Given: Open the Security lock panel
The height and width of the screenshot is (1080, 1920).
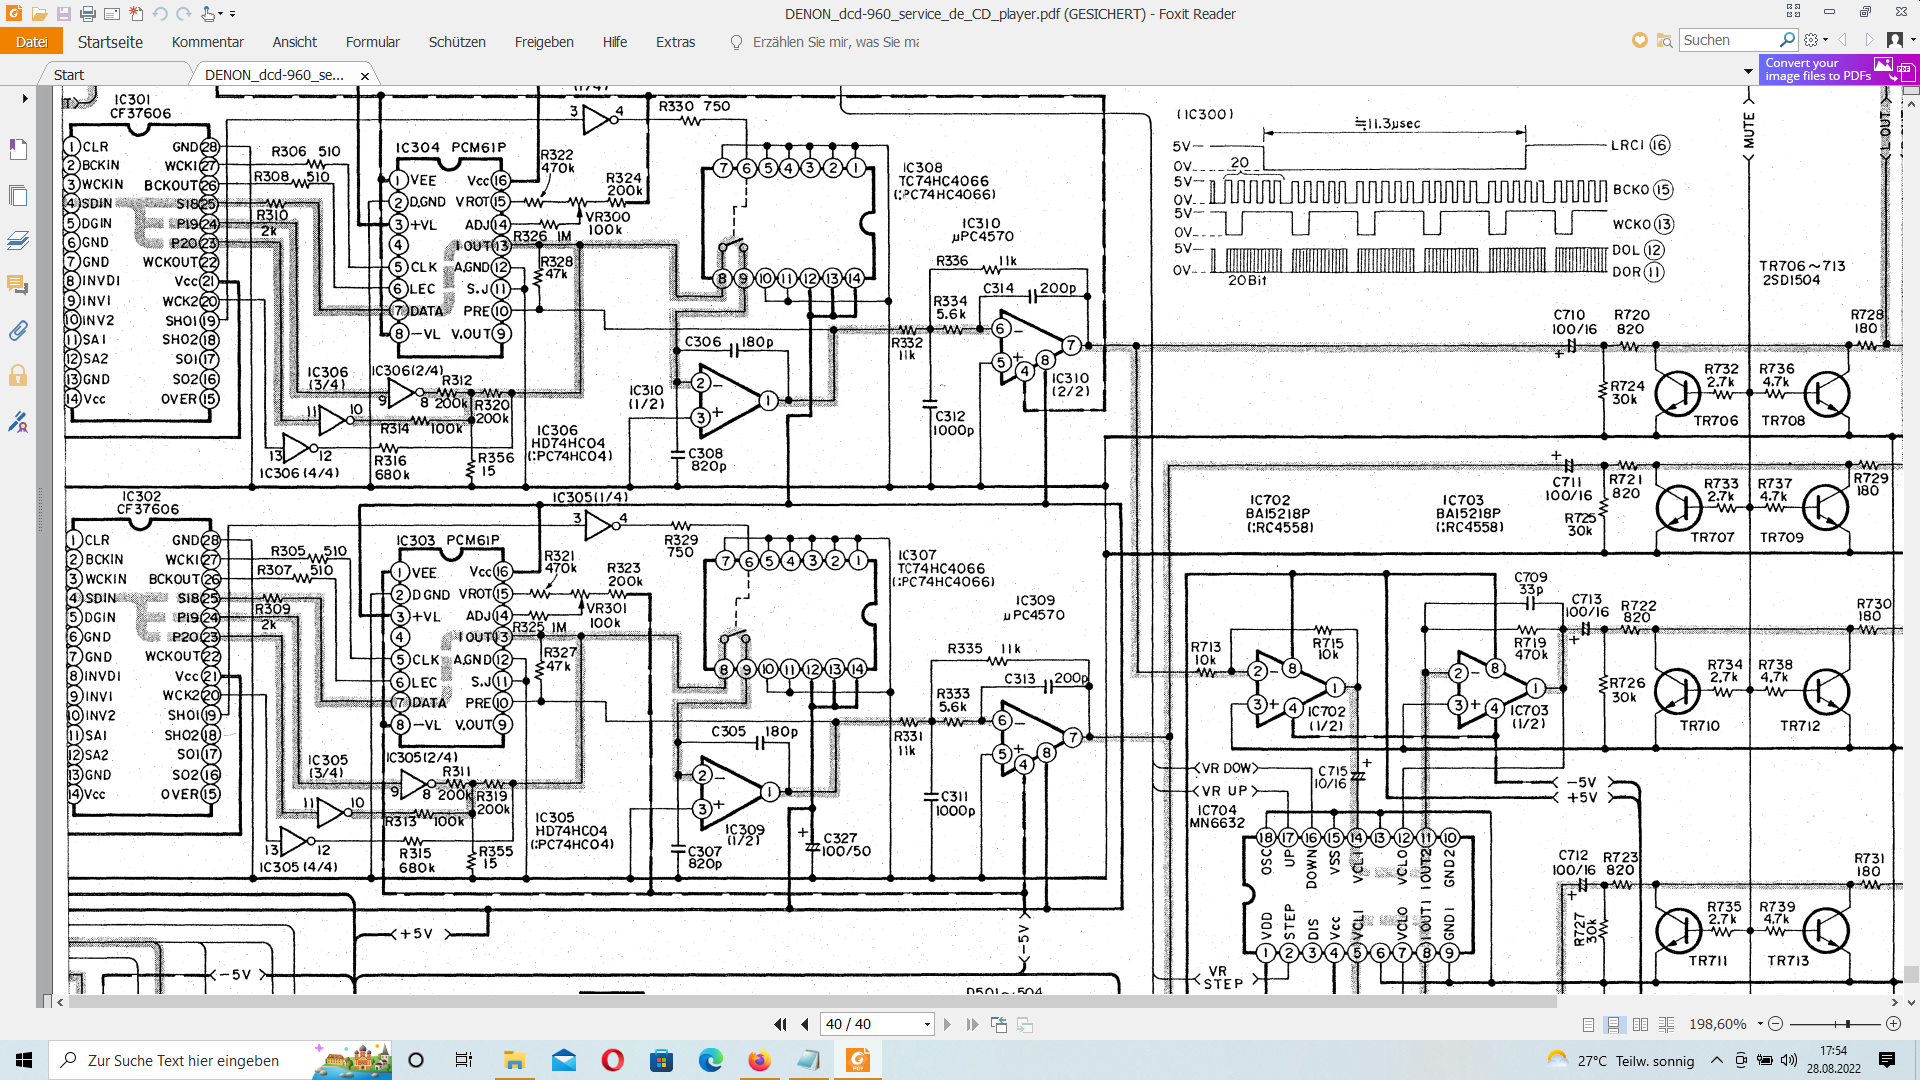Looking at the screenshot, I should click(18, 376).
